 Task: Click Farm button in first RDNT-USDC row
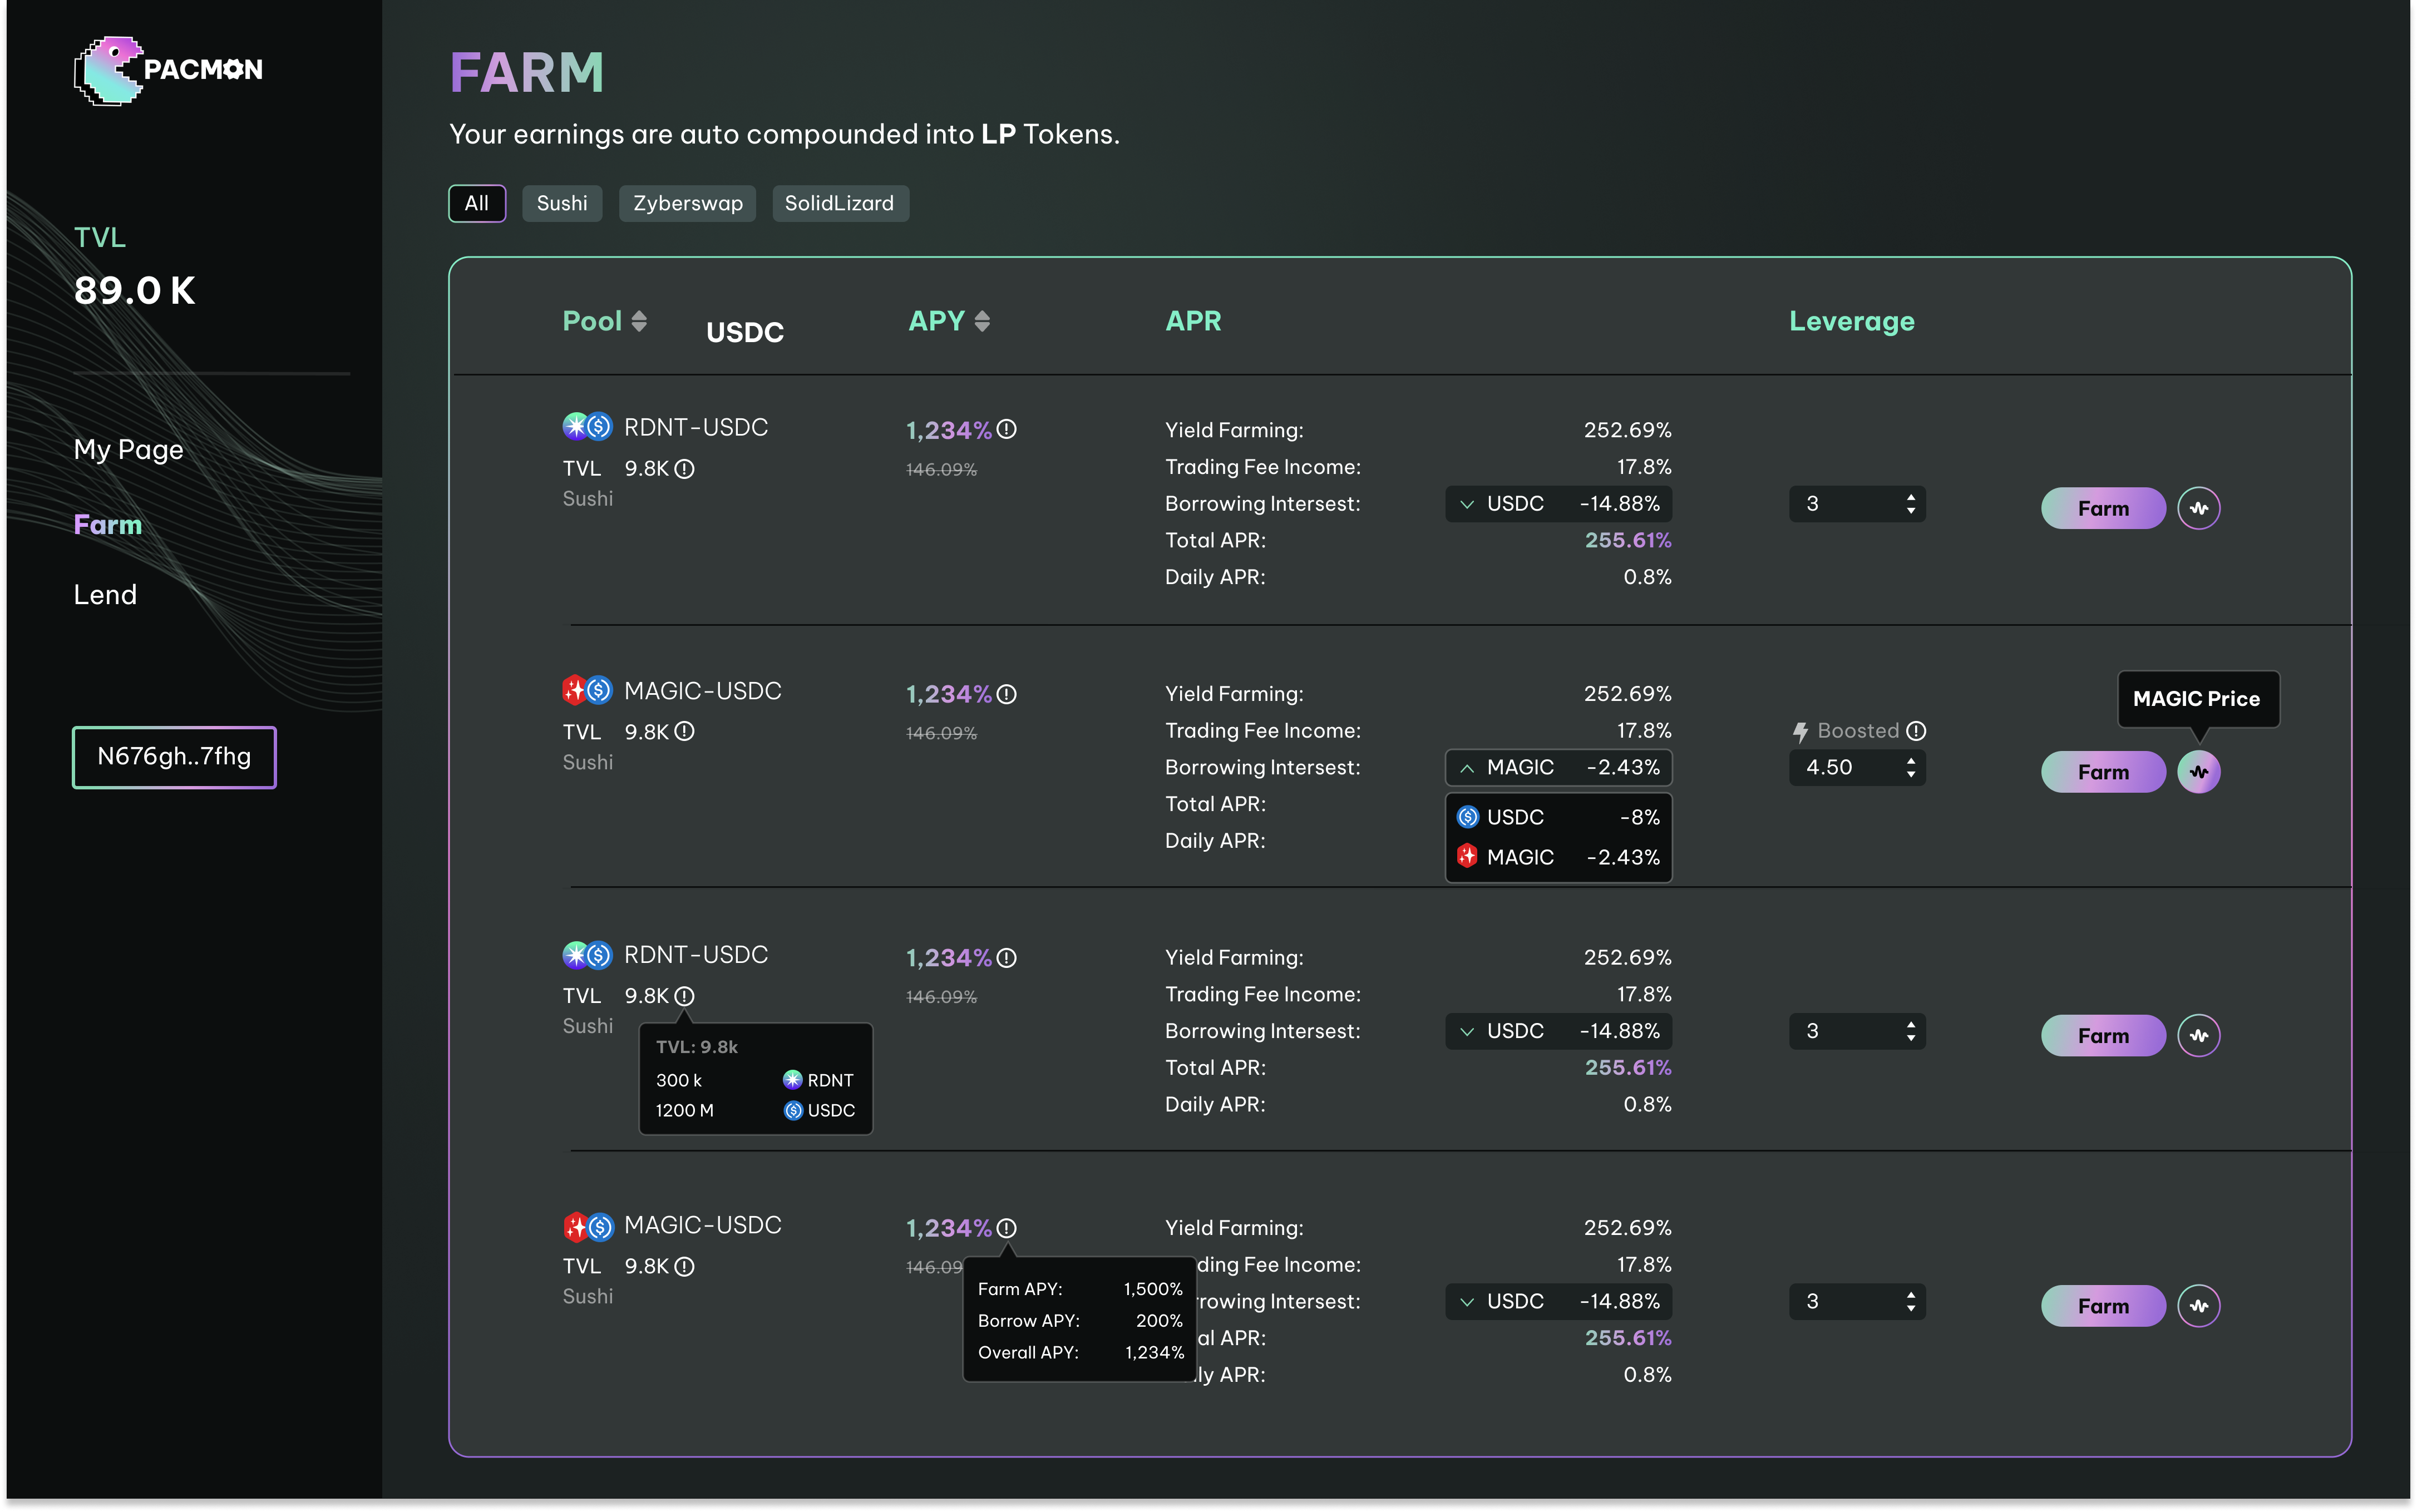2102,508
